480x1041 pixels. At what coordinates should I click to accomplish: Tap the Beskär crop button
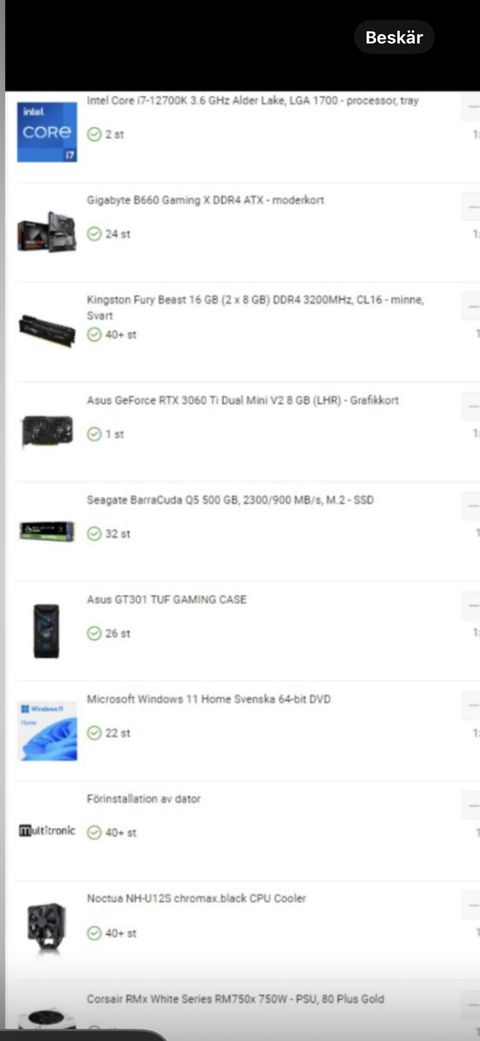(394, 37)
